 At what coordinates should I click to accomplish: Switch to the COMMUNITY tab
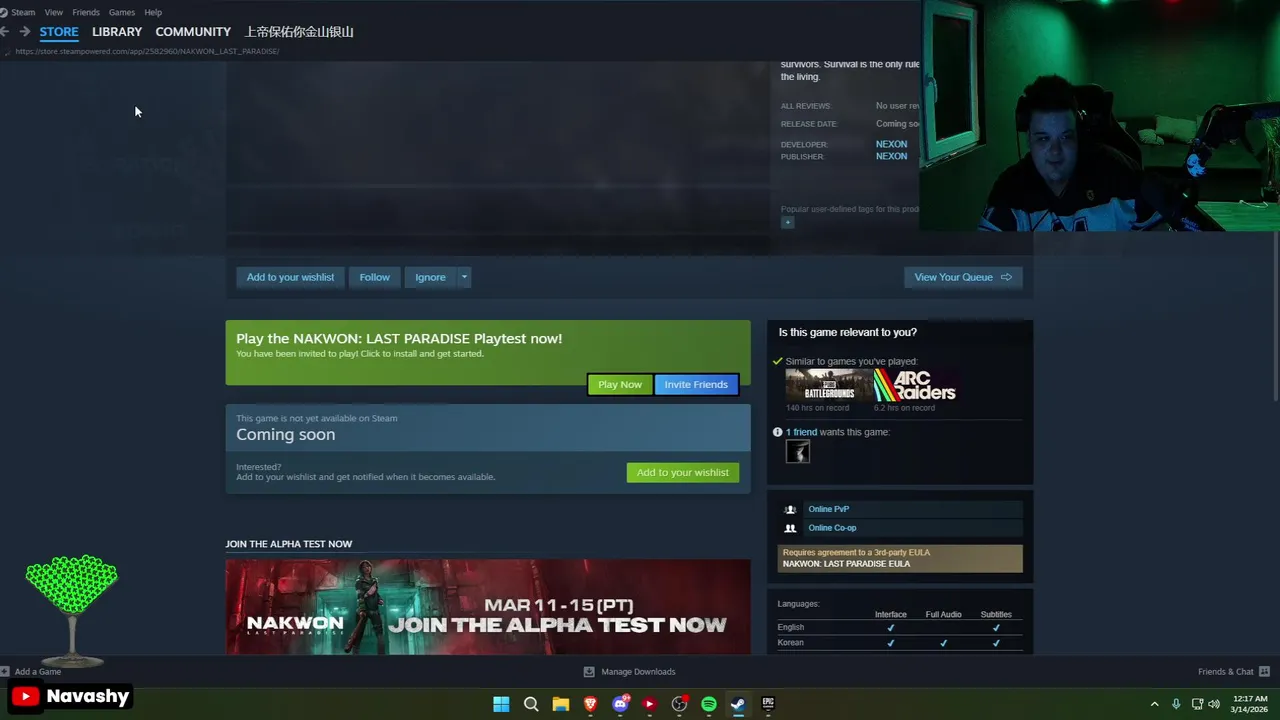tap(193, 32)
